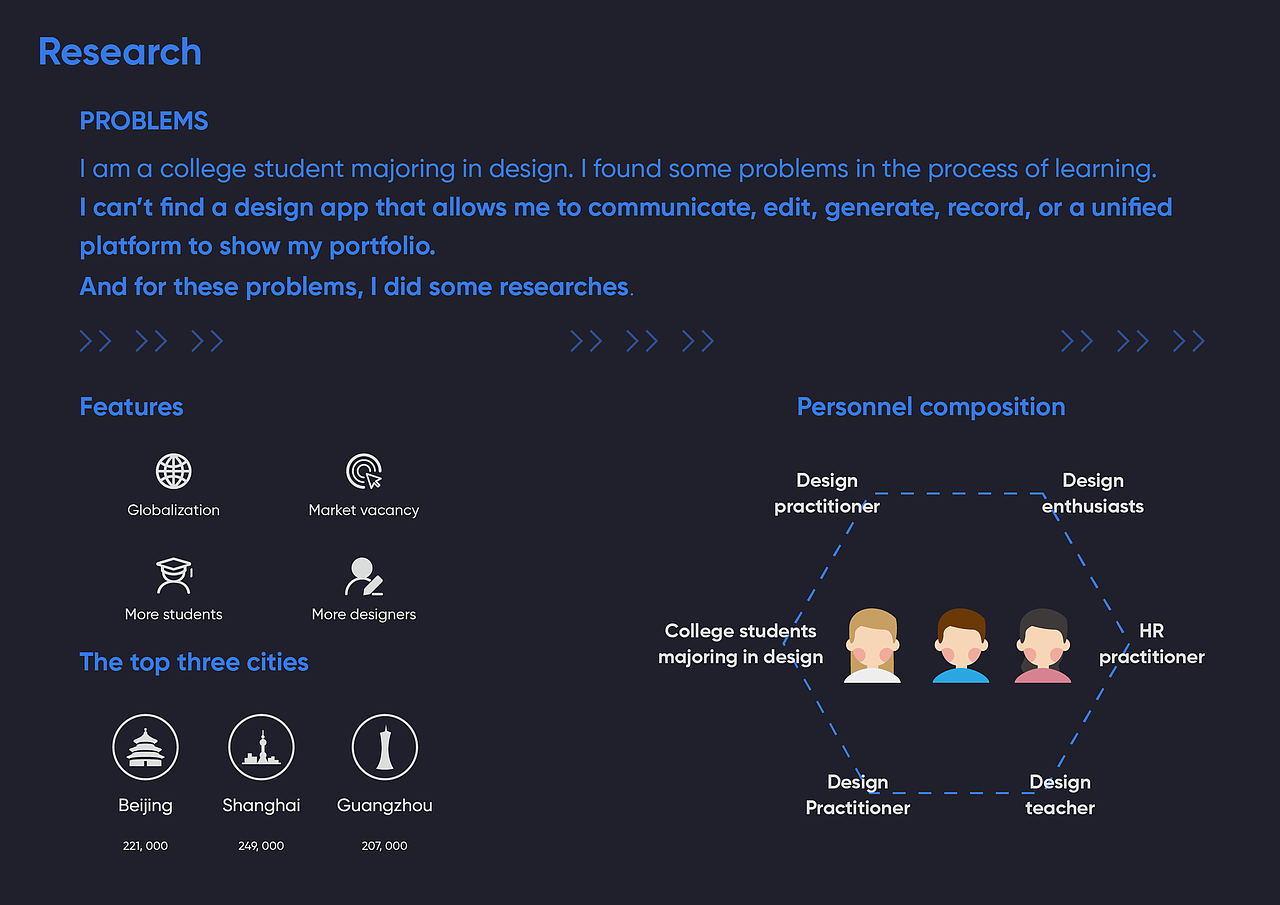Select the brown-haired male avatar in blue

(x=961, y=646)
